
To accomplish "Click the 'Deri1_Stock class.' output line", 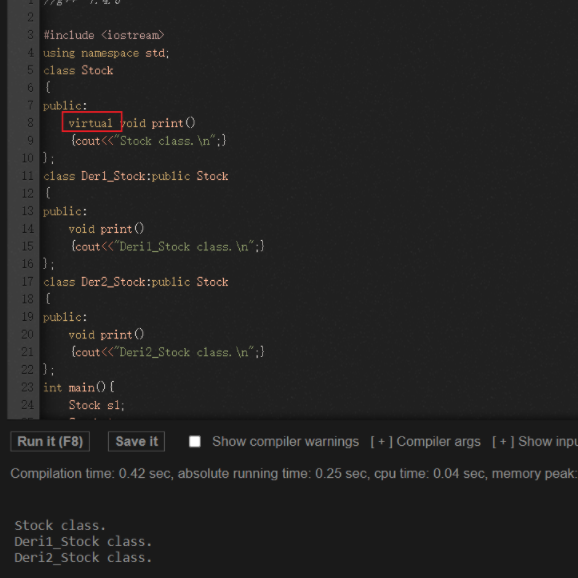I will (83, 542).
